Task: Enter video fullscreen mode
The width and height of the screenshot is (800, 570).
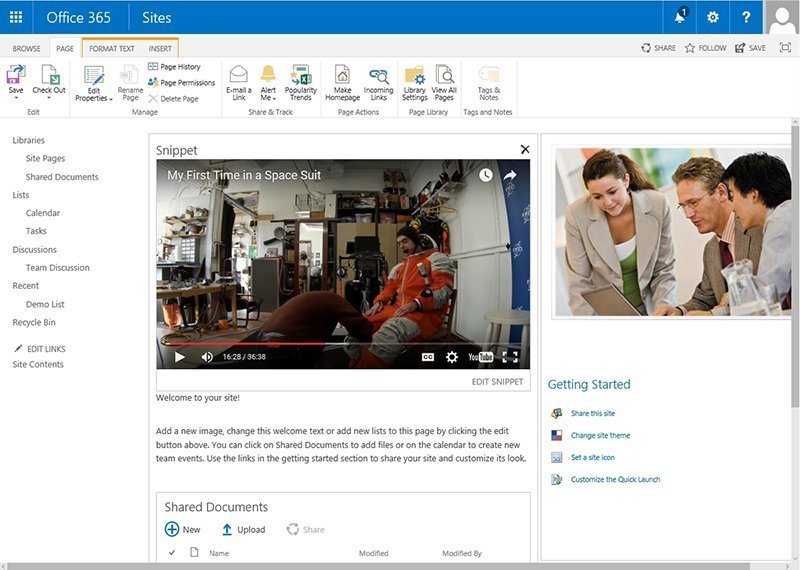Action: point(510,357)
